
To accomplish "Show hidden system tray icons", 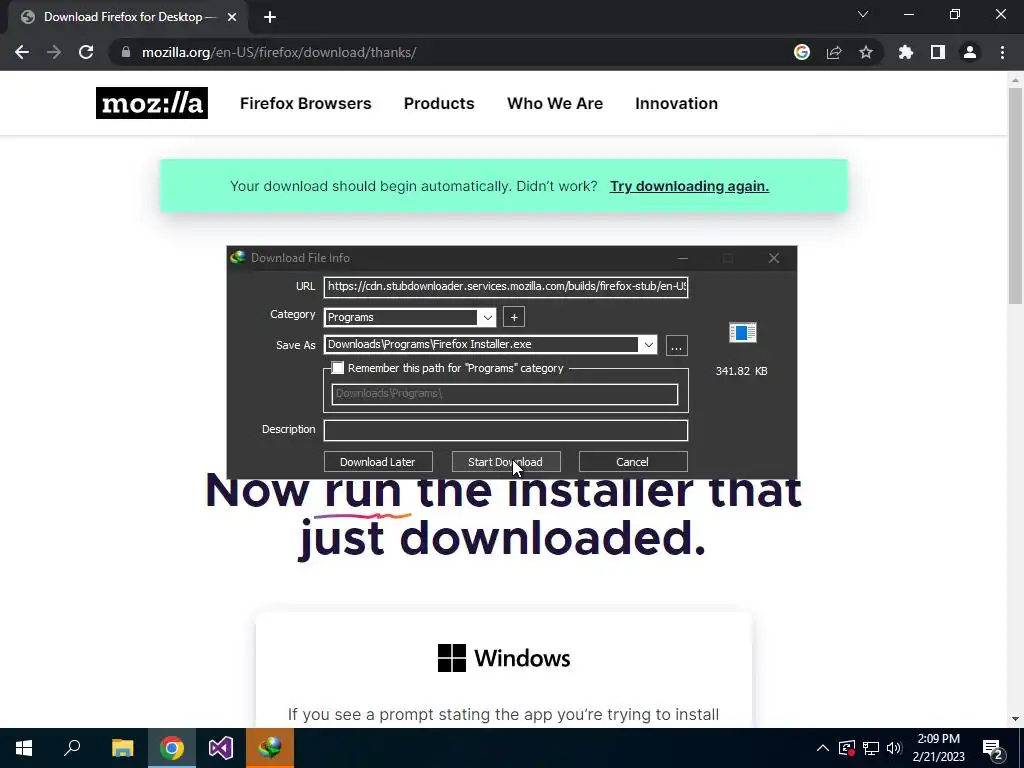I will click(823, 748).
